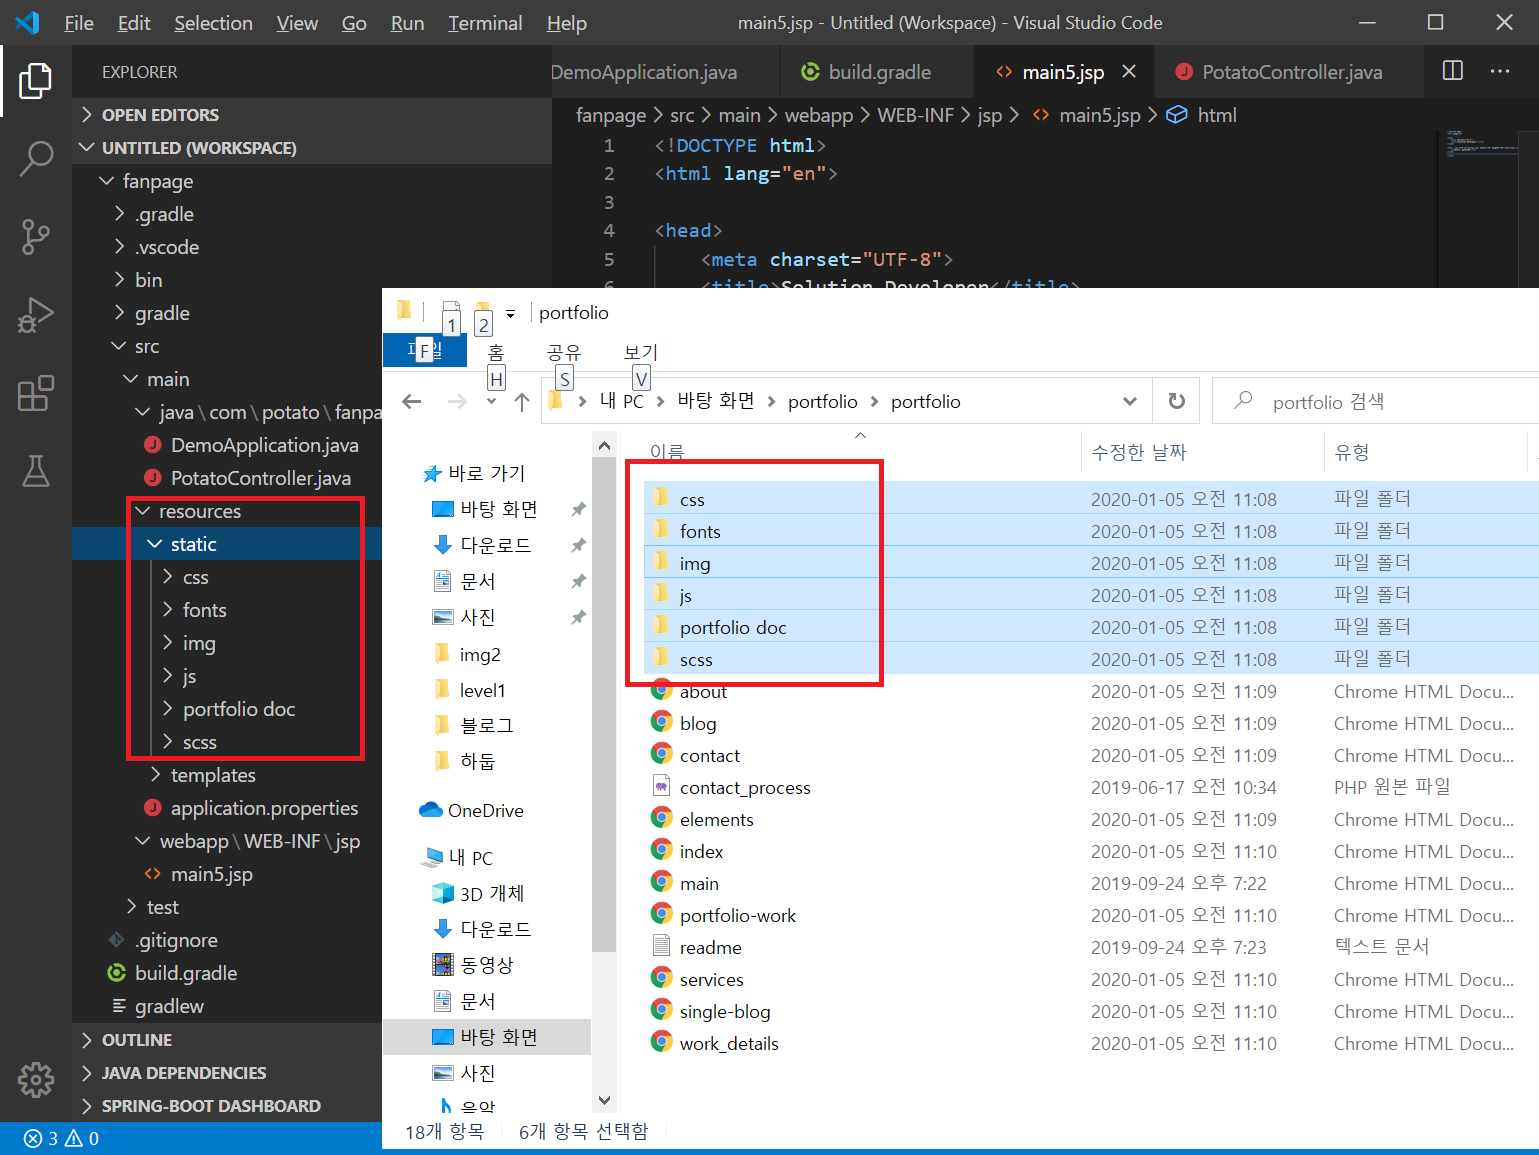This screenshot has width=1539, height=1155.
Task: Open the Run and Debug view
Action: [x=35, y=314]
